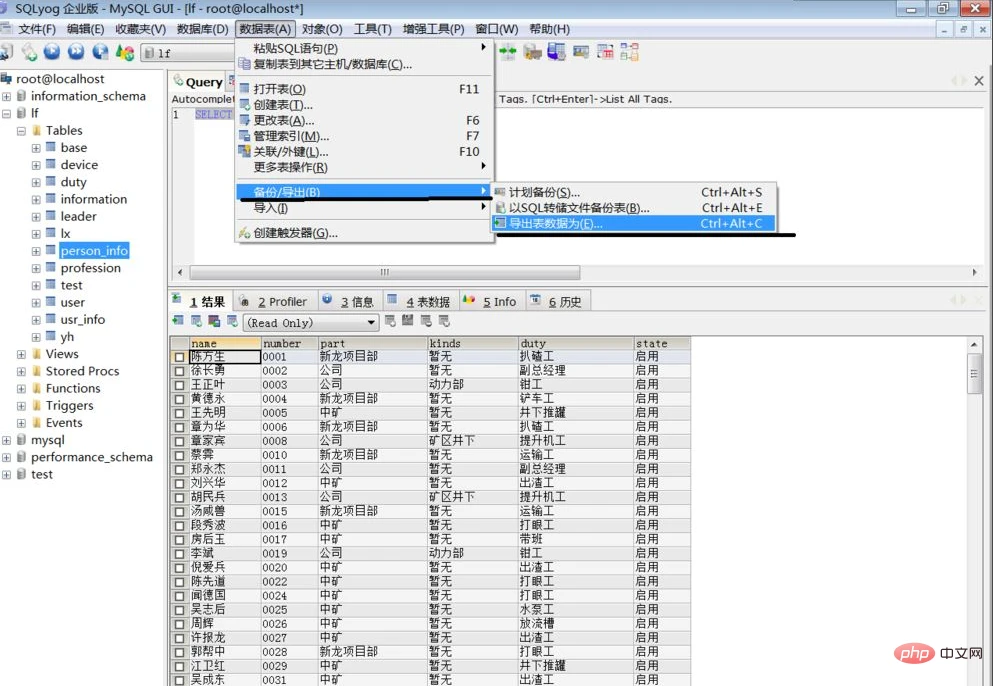Collapse the Tables node in sidebar

click(x=21, y=130)
